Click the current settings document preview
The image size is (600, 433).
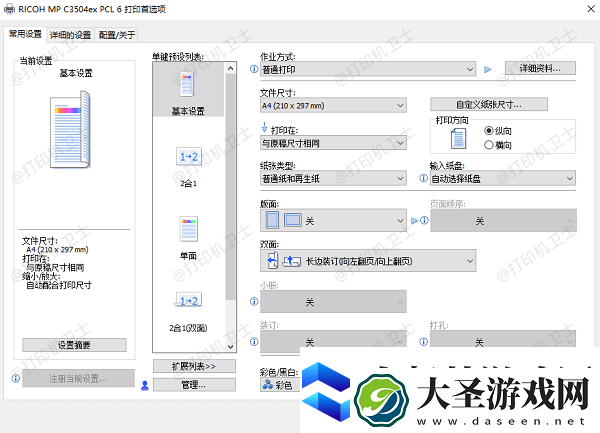[71, 129]
